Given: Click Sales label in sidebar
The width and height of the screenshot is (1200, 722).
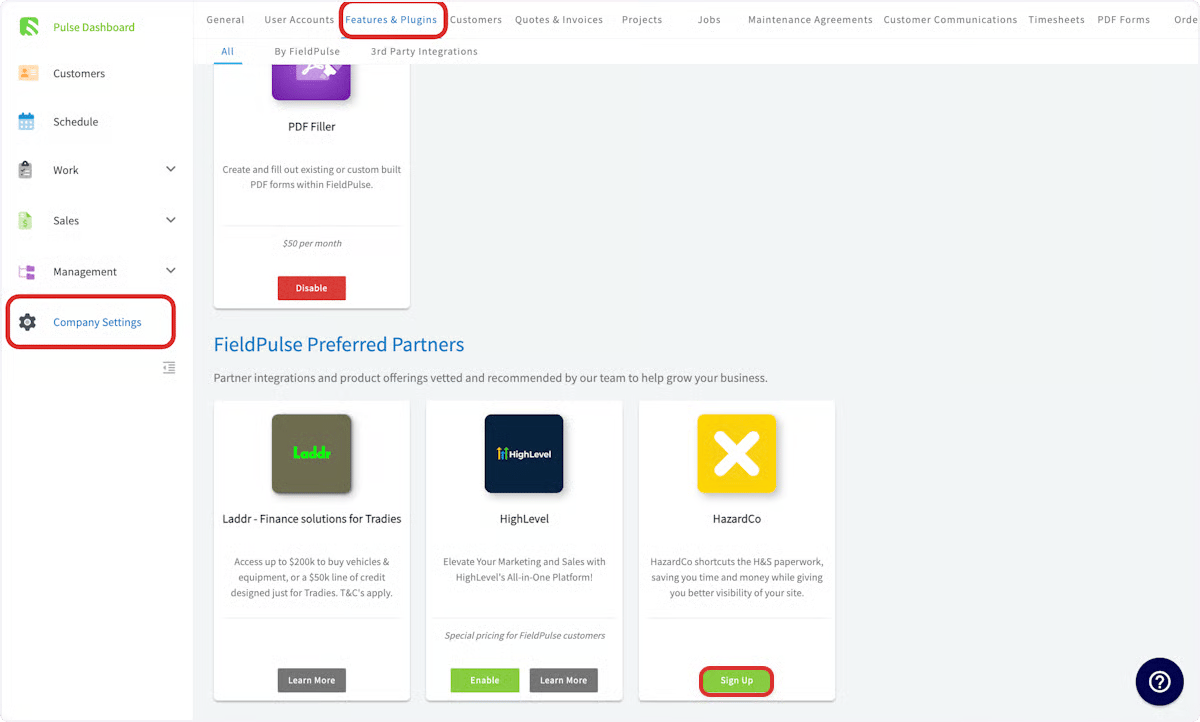Looking at the screenshot, I should (66, 220).
